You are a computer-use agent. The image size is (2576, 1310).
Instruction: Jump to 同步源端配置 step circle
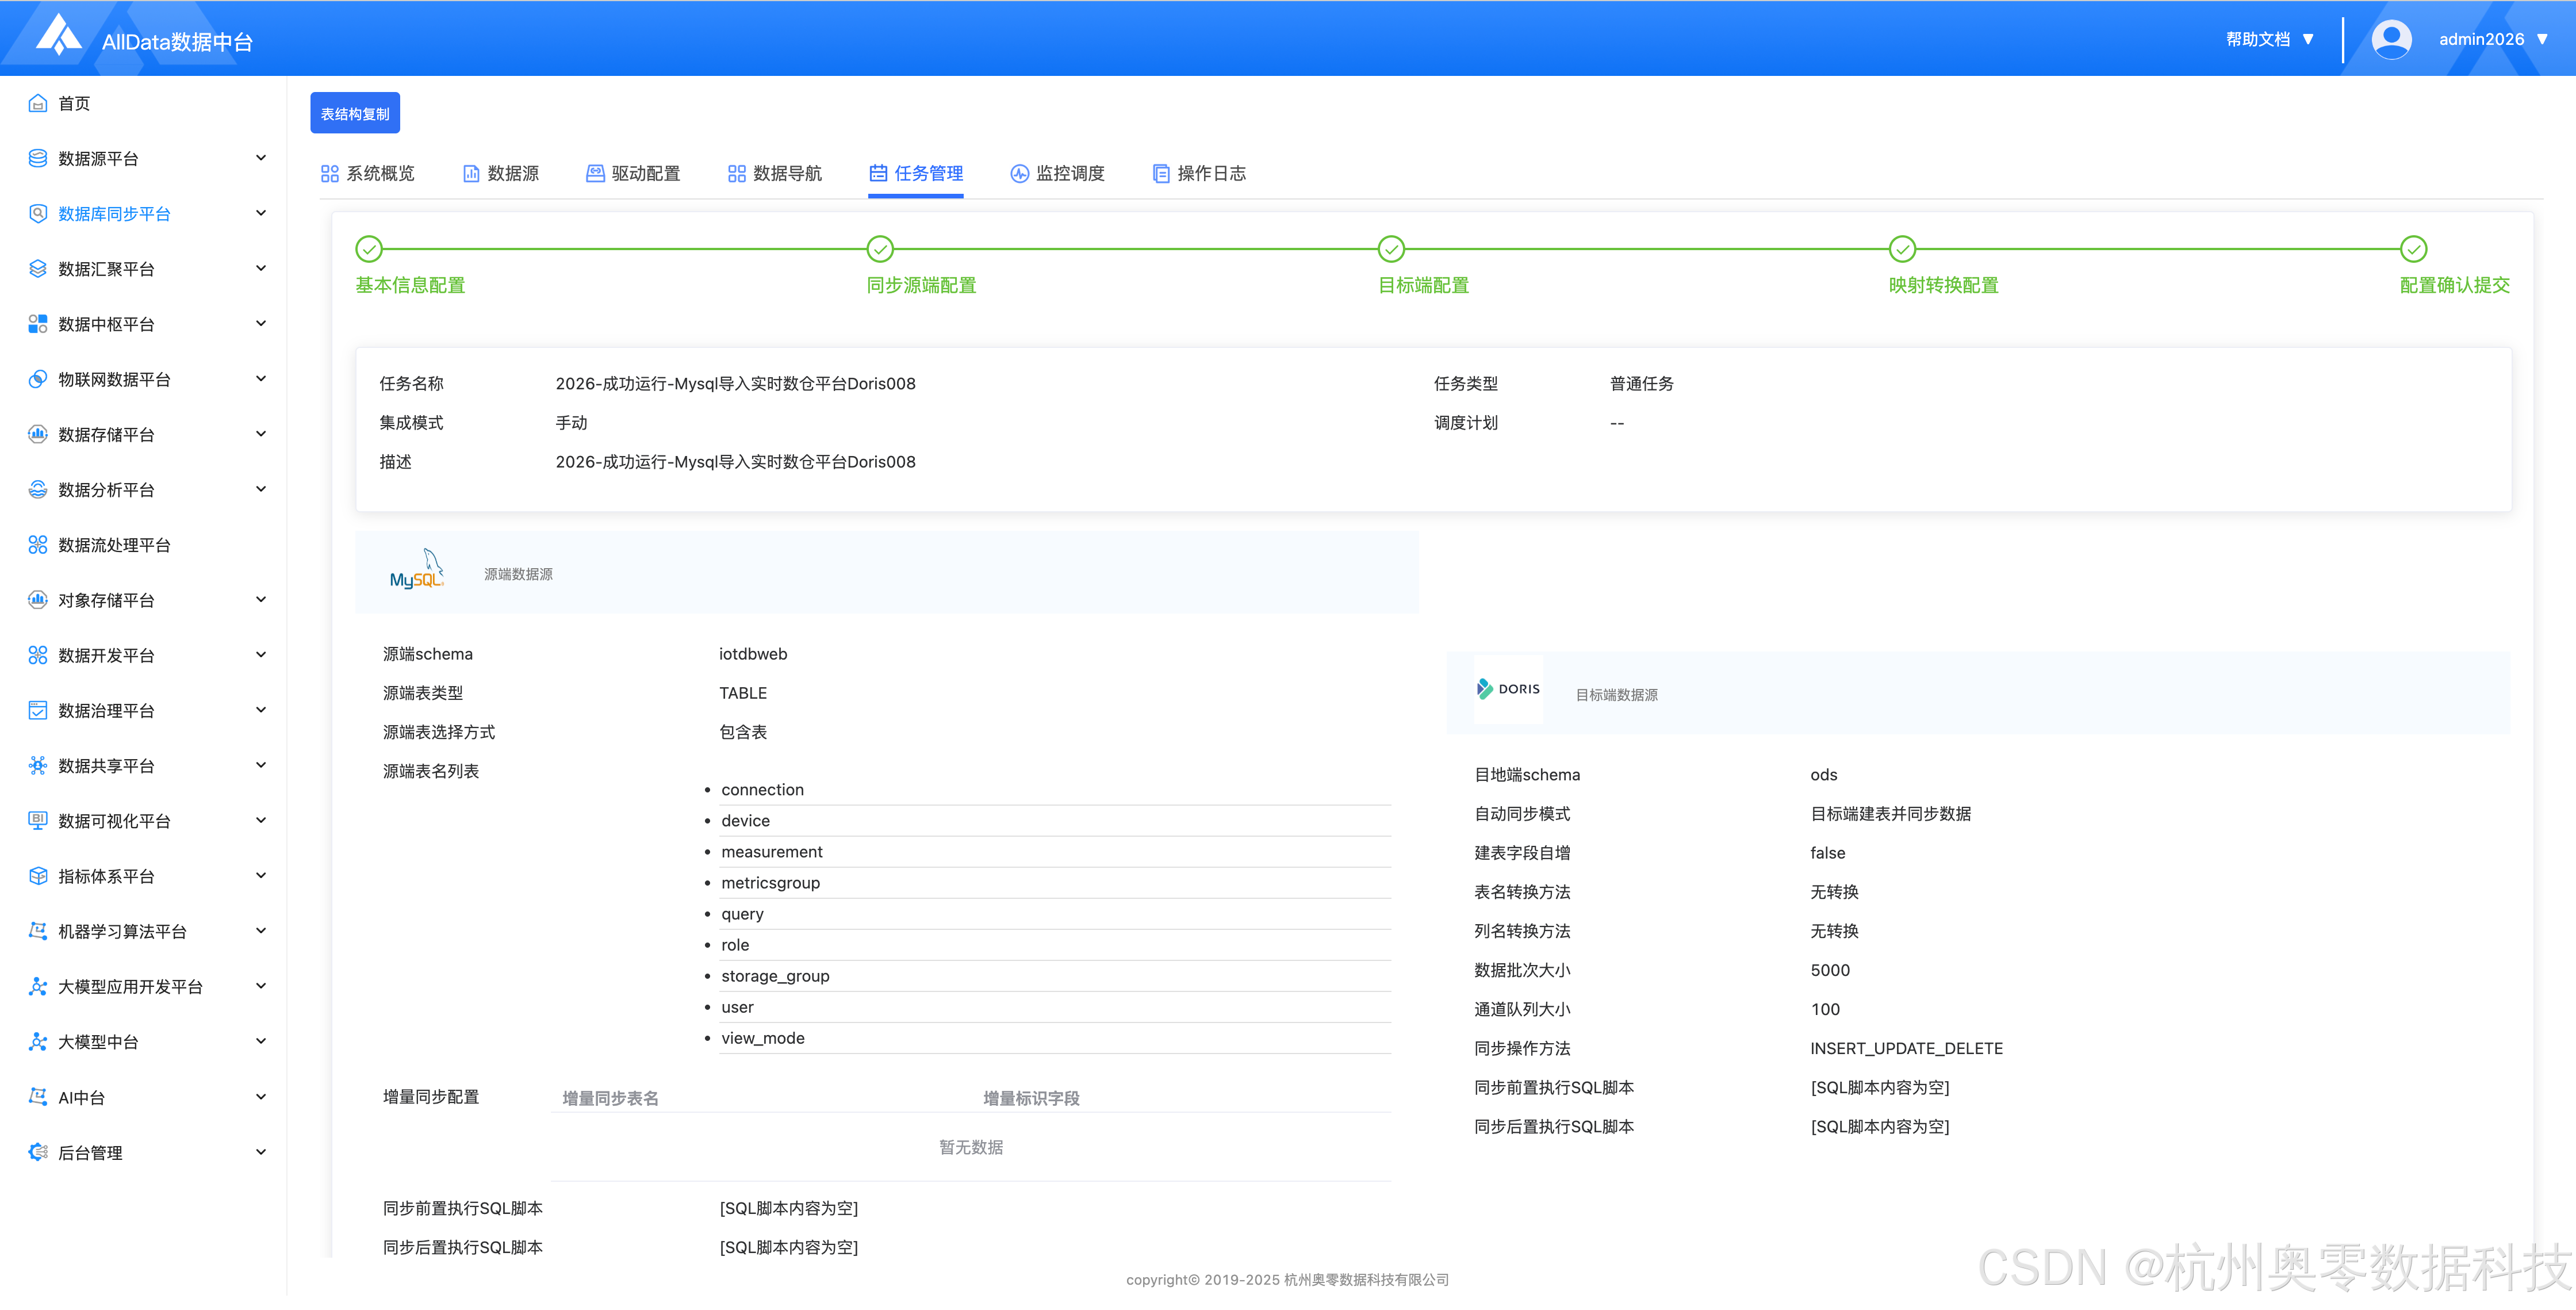880,248
